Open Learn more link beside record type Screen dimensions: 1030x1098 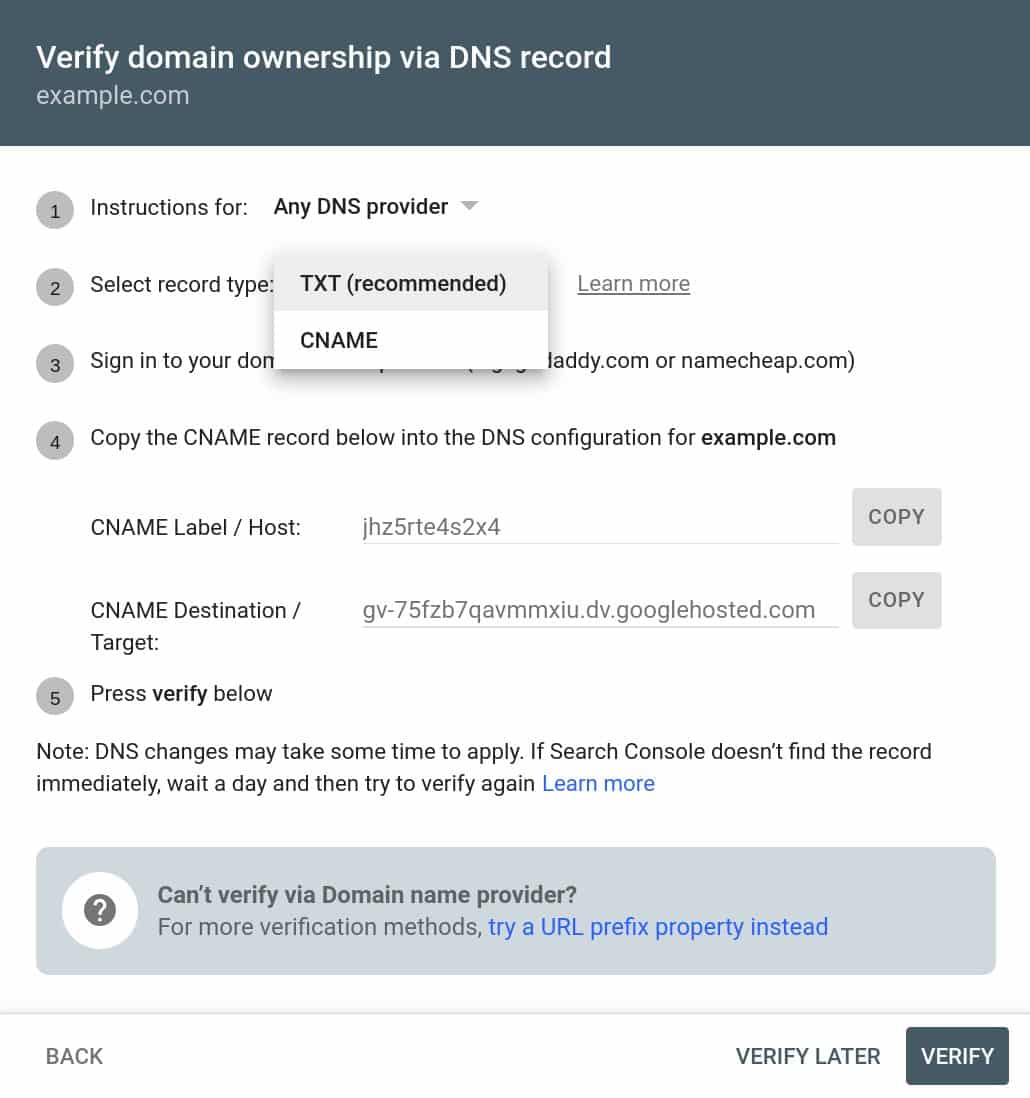633,284
